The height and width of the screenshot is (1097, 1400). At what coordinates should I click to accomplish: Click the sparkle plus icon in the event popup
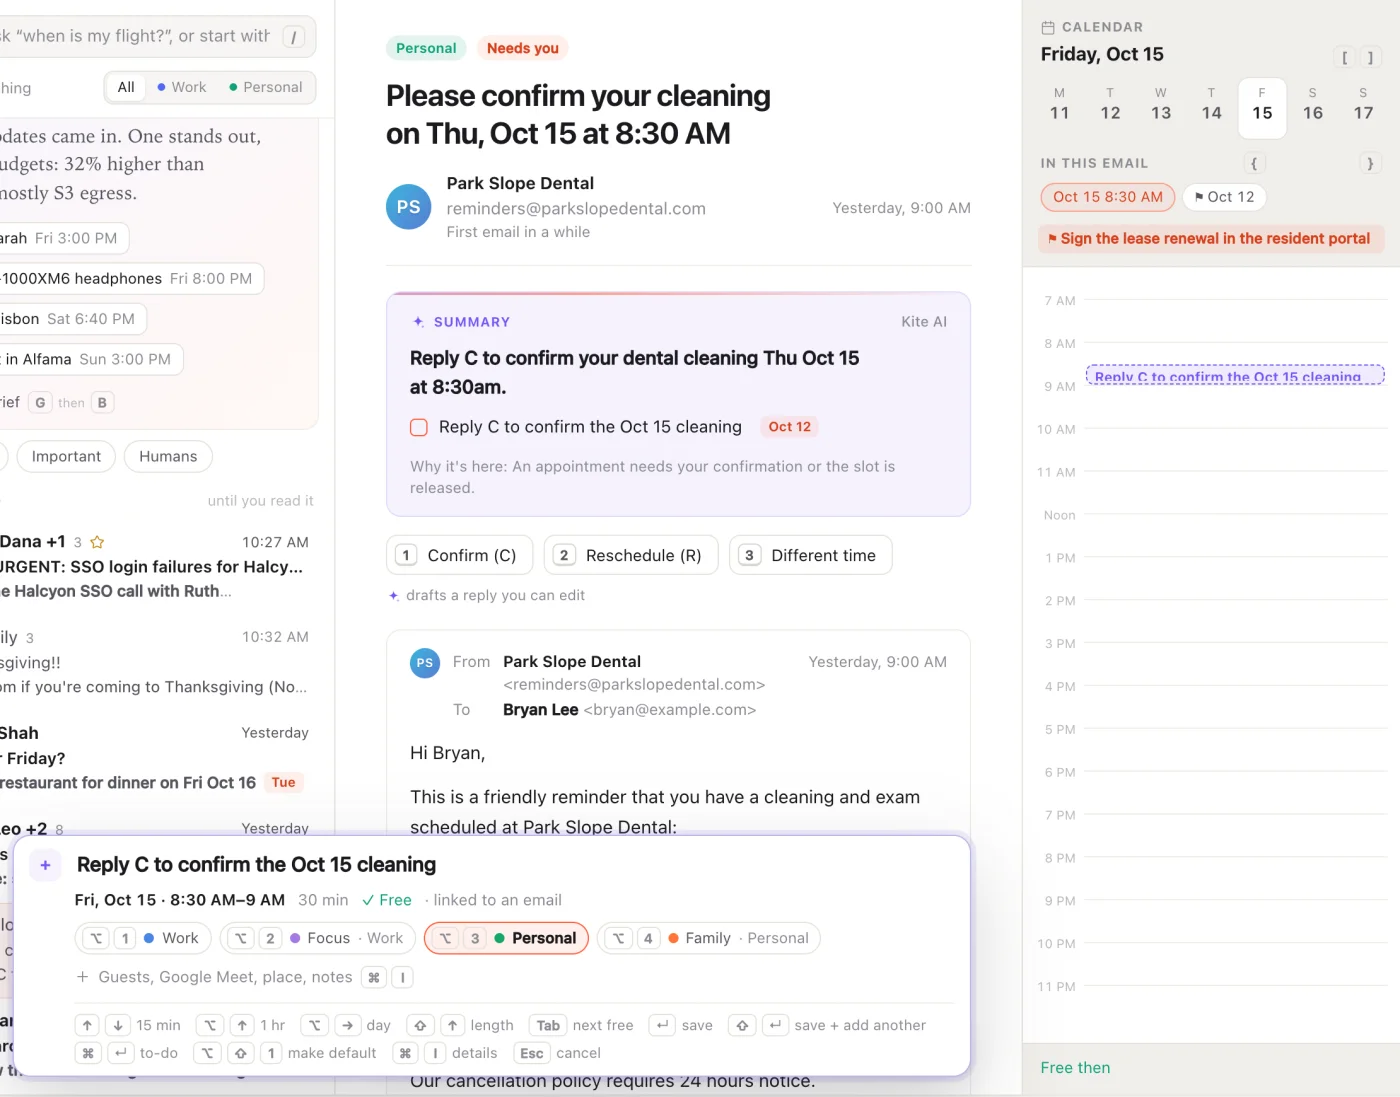click(x=45, y=865)
